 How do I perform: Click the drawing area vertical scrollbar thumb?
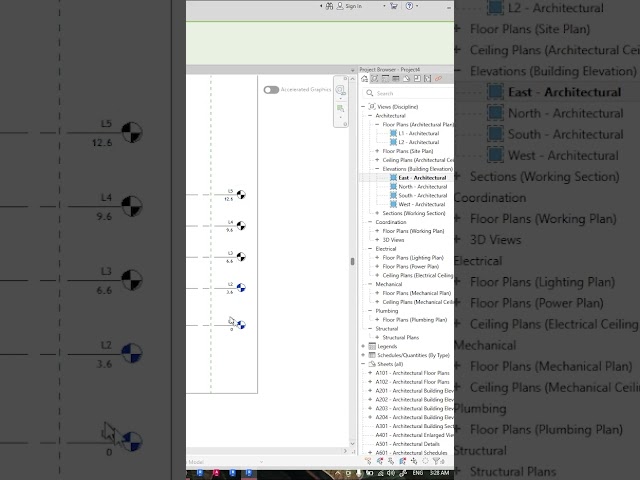tap(353, 261)
